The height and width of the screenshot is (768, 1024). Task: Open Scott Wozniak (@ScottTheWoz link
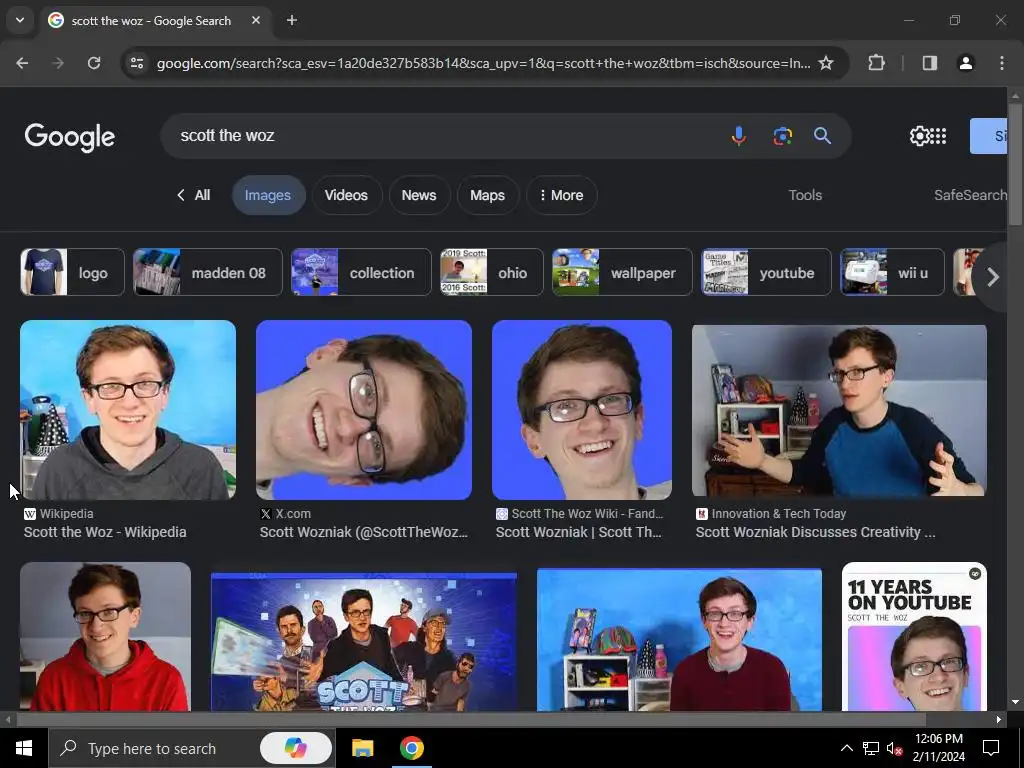point(364,532)
